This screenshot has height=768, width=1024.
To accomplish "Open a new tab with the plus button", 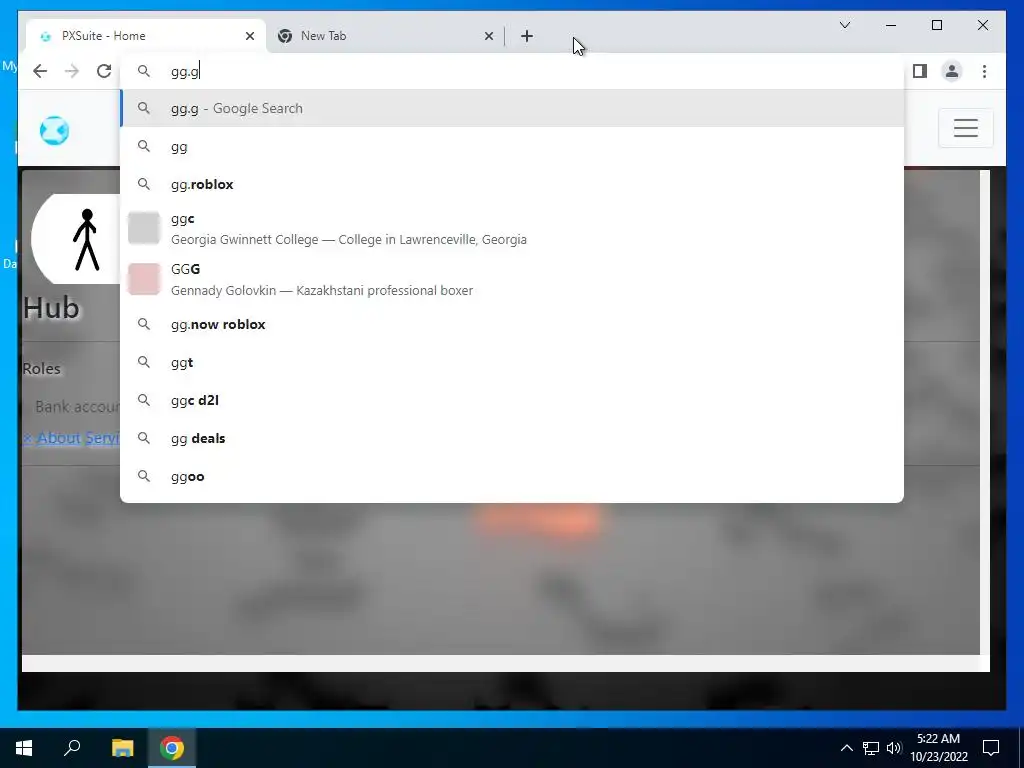I will (527, 37).
